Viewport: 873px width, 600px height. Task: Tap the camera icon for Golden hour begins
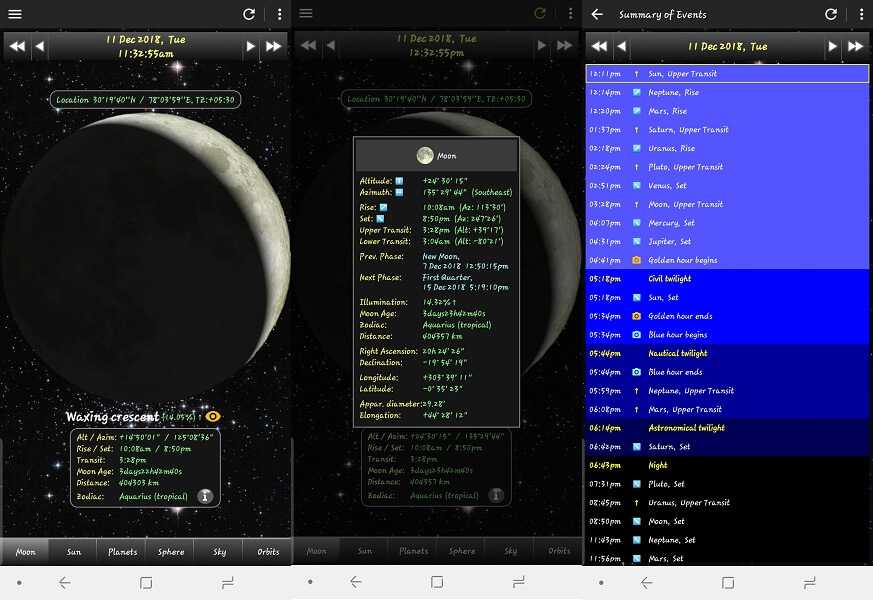pos(636,260)
